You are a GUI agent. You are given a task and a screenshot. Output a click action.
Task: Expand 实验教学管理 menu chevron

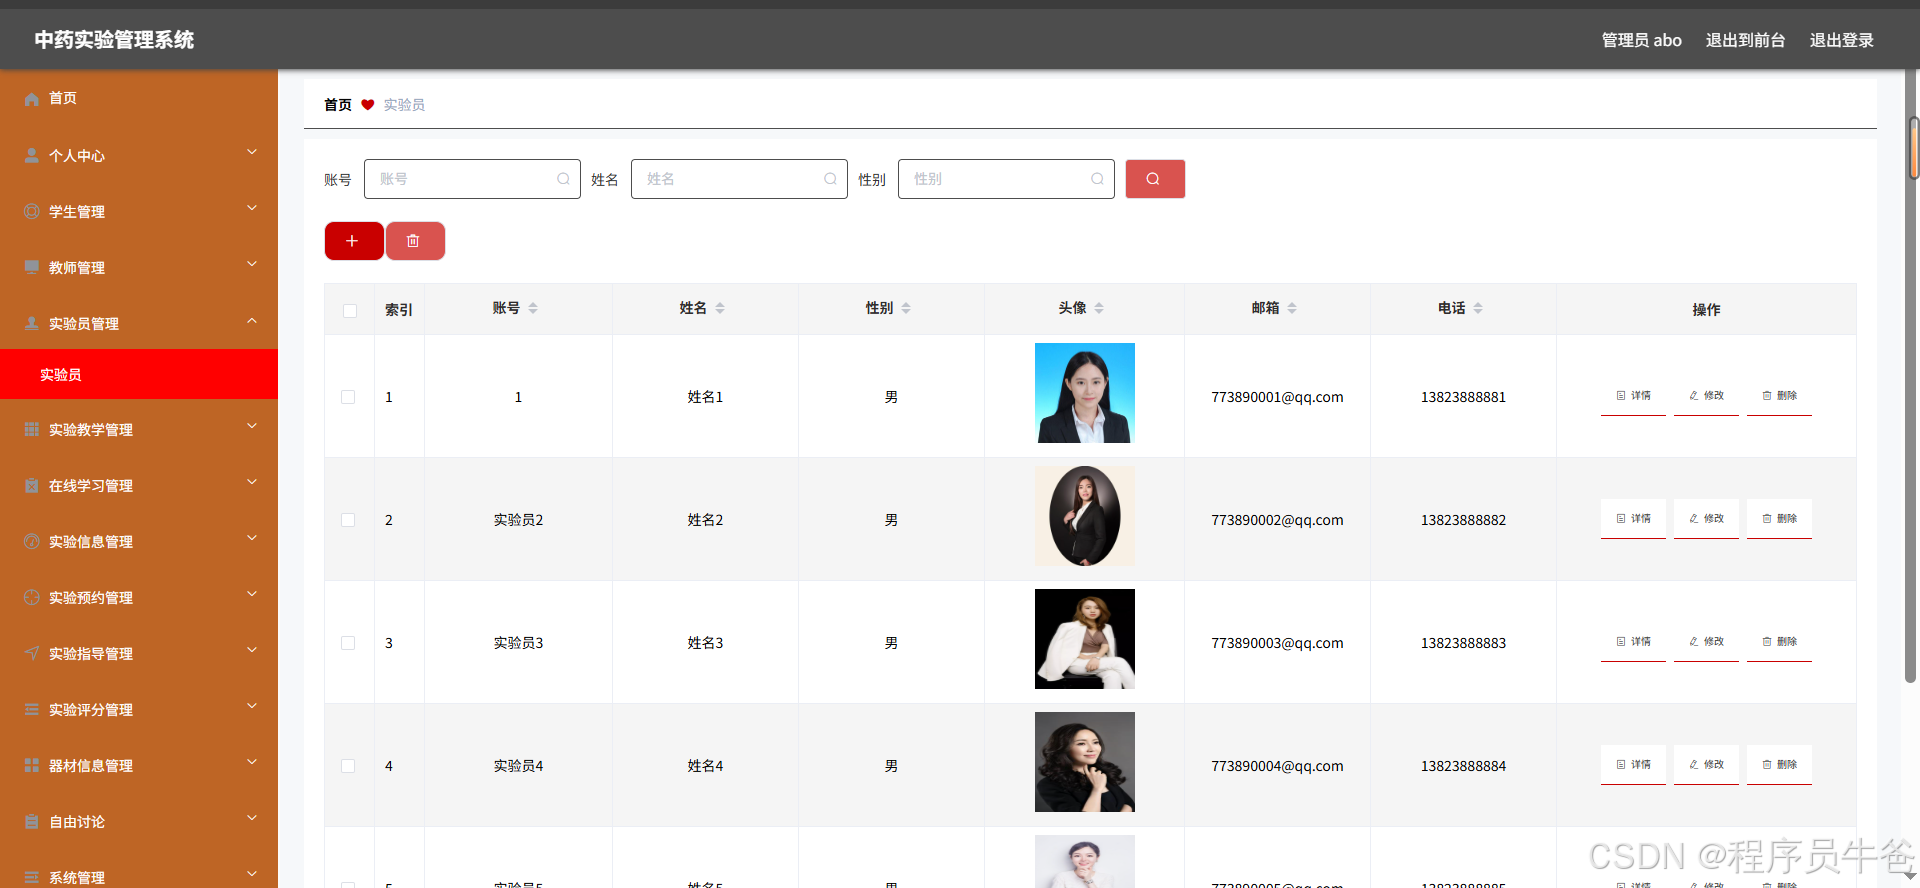[252, 426]
